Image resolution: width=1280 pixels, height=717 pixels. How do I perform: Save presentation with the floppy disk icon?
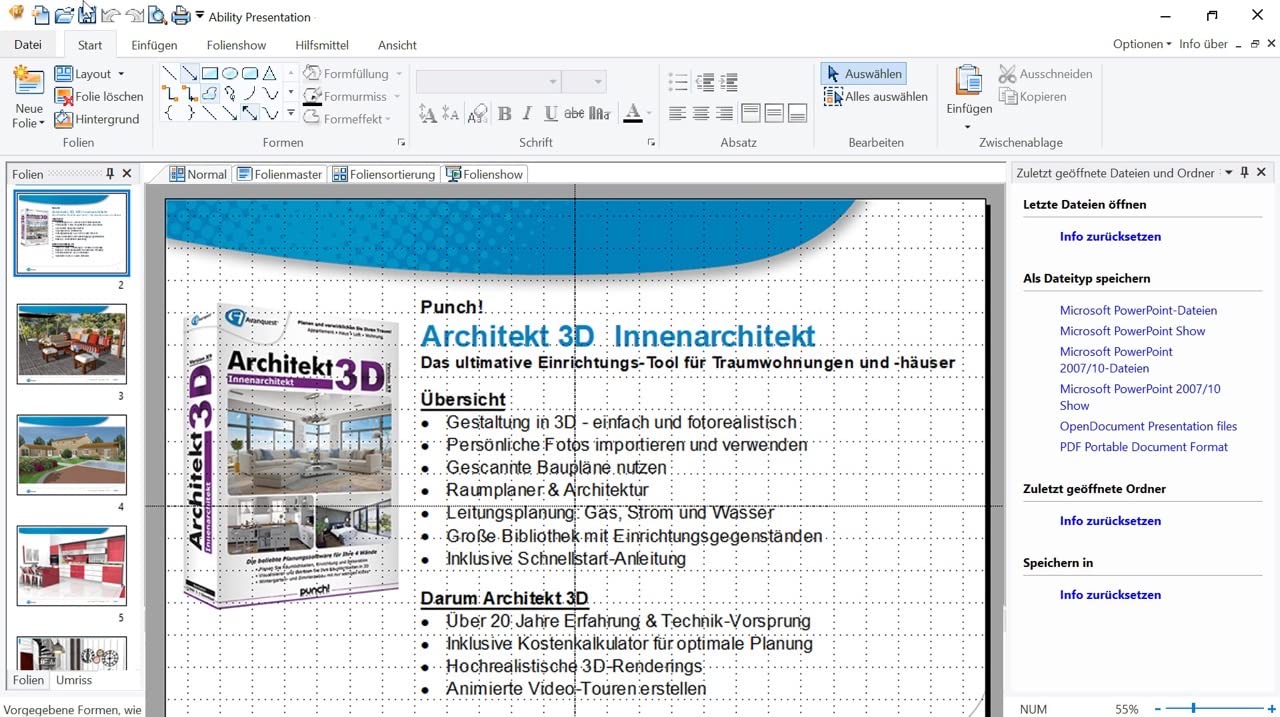click(x=87, y=15)
